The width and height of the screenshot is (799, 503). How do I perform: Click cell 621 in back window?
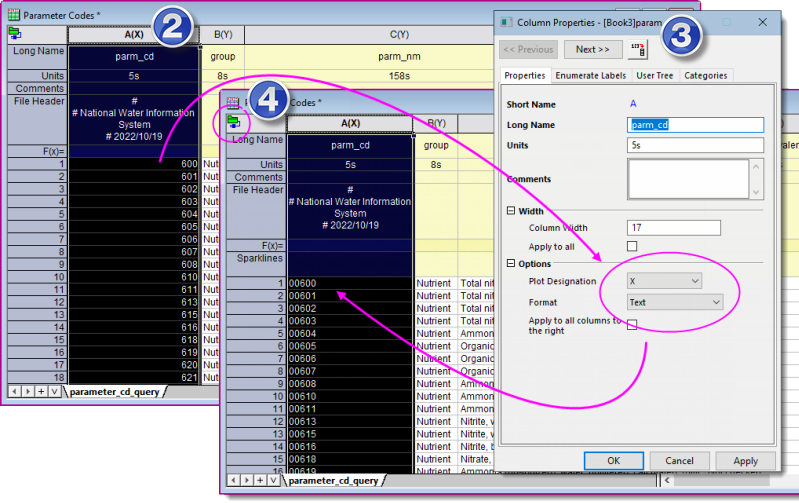[x=134, y=378]
